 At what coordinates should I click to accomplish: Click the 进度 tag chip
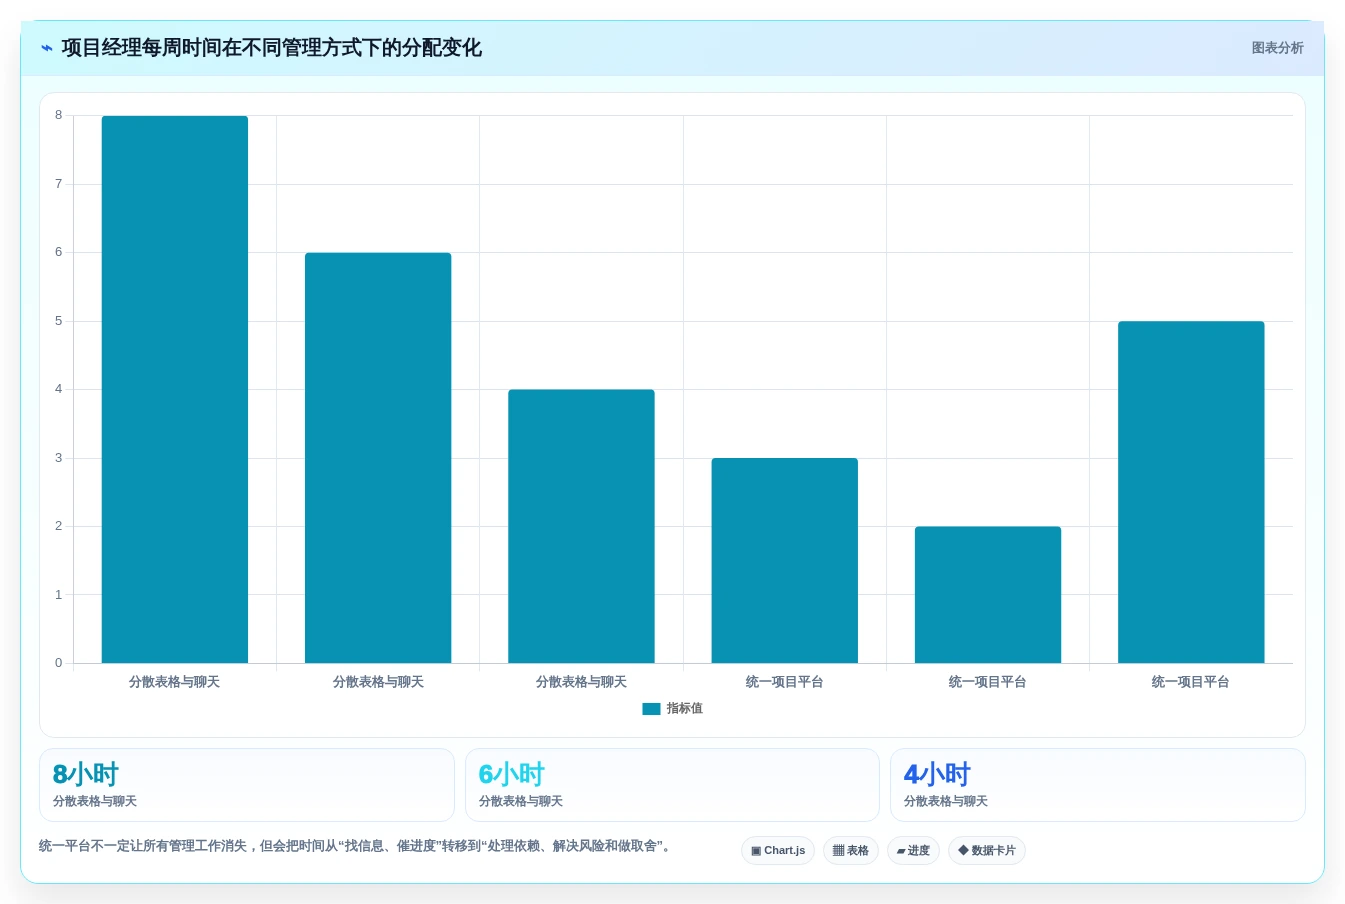point(913,851)
